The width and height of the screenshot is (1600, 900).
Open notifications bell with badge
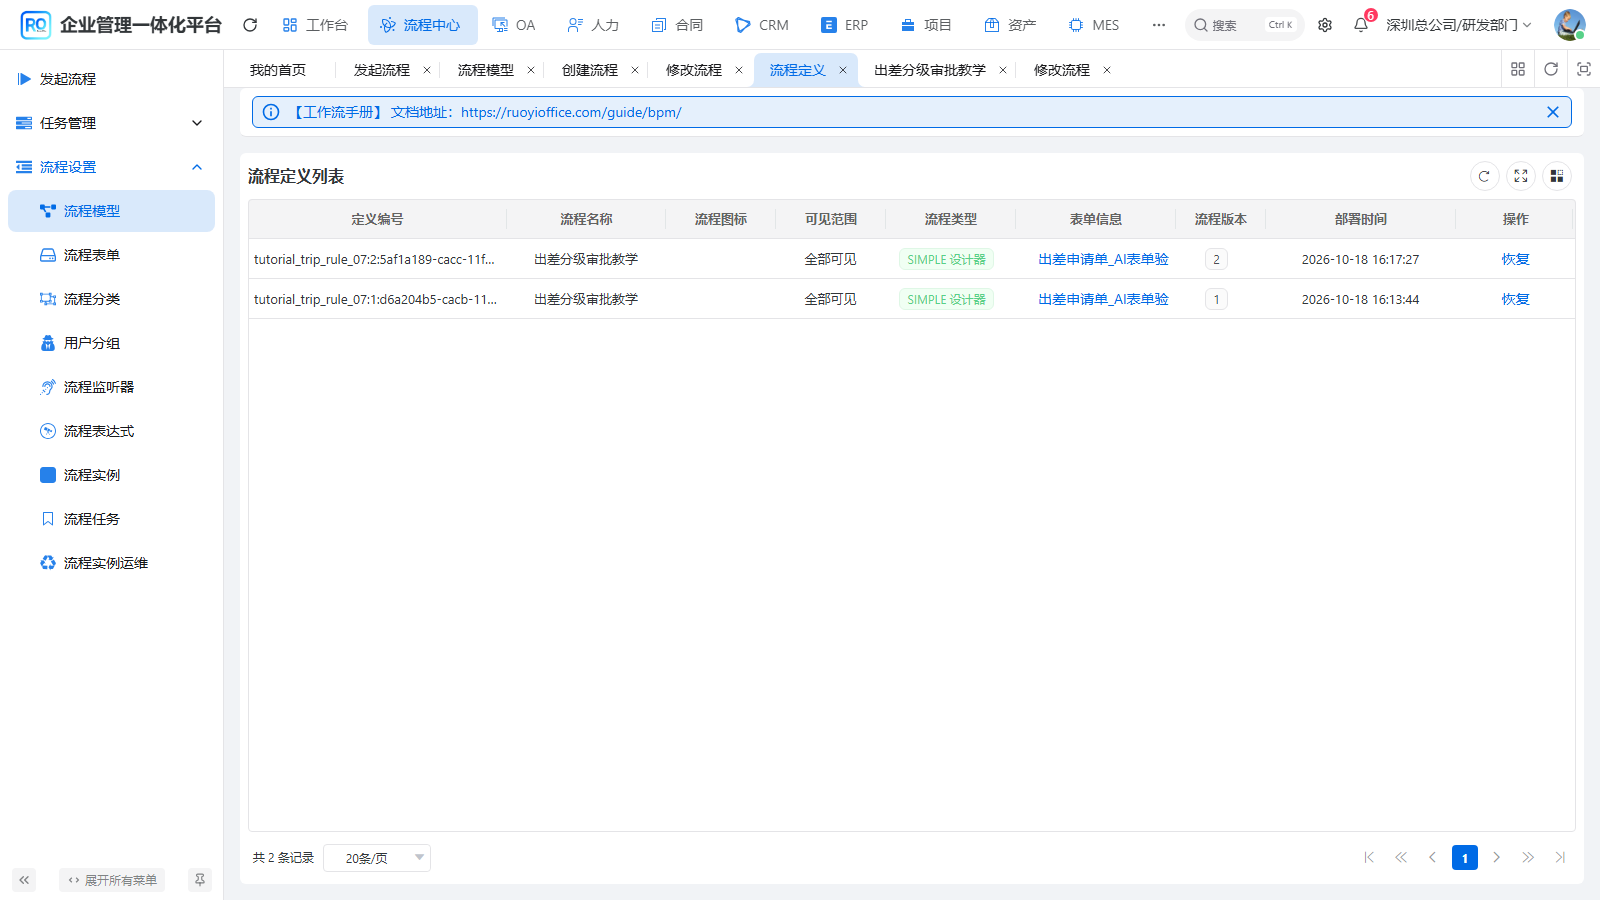click(1362, 24)
